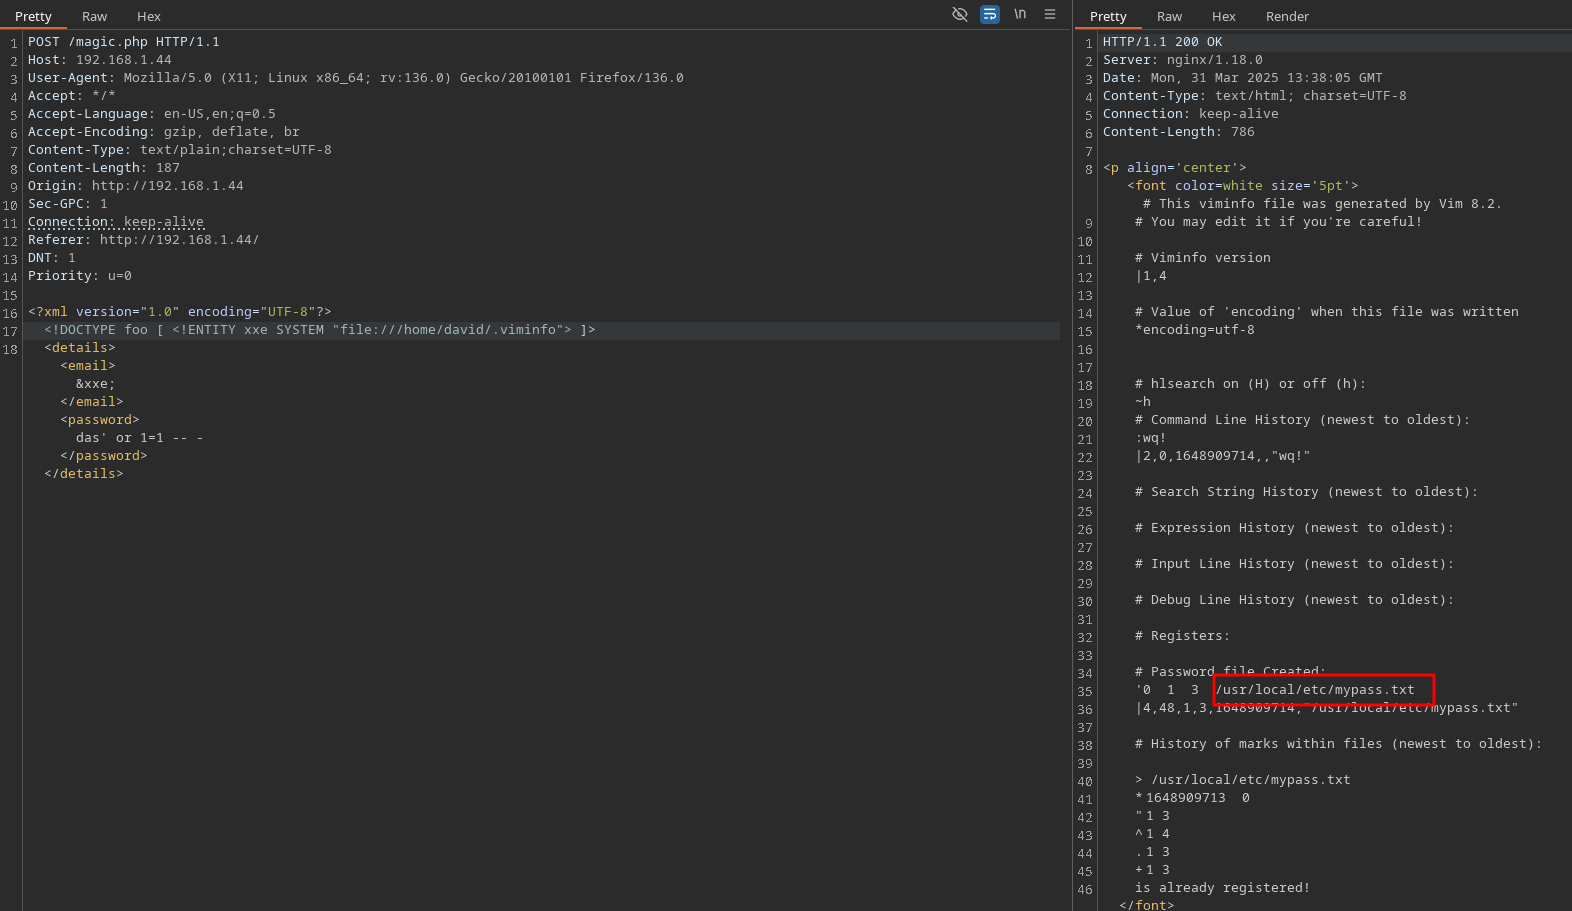Click the response Date header line
The width and height of the screenshot is (1572, 911).
coord(1243,78)
